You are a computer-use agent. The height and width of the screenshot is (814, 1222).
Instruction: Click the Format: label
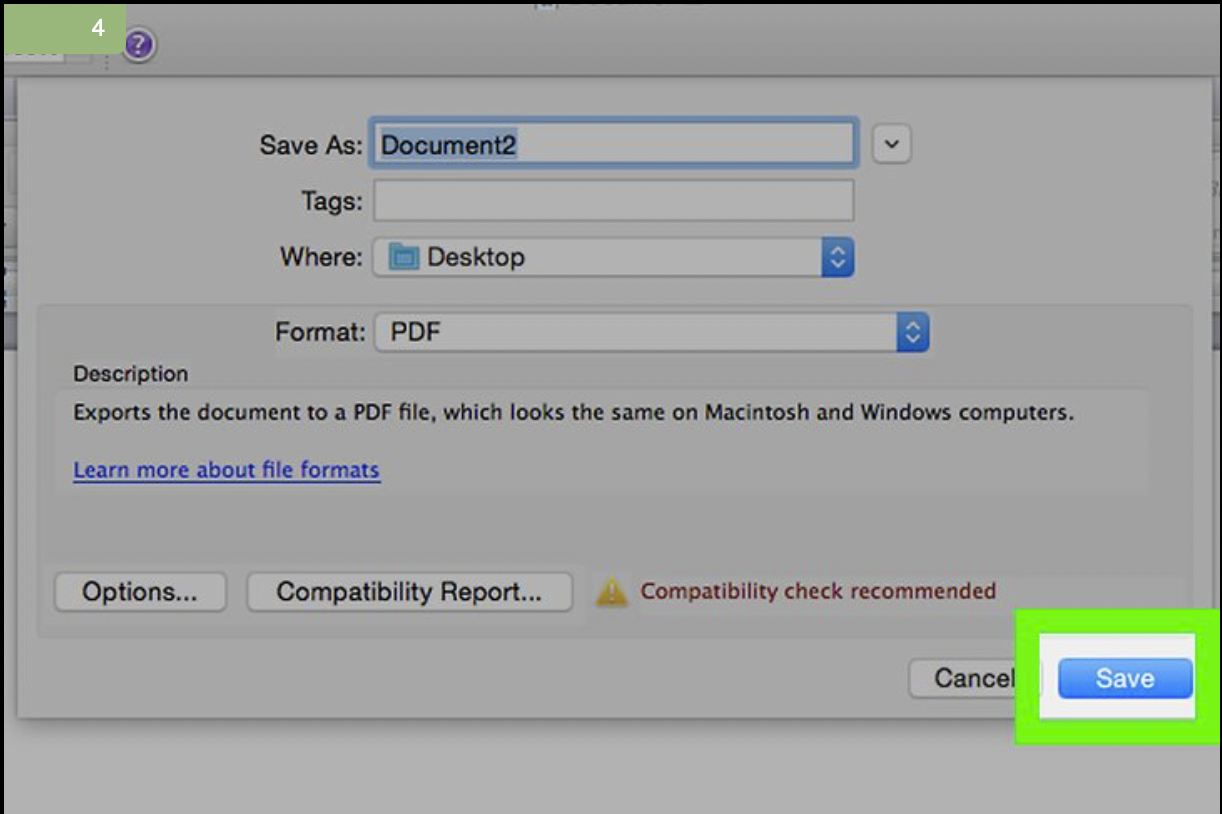pos(320,333)
